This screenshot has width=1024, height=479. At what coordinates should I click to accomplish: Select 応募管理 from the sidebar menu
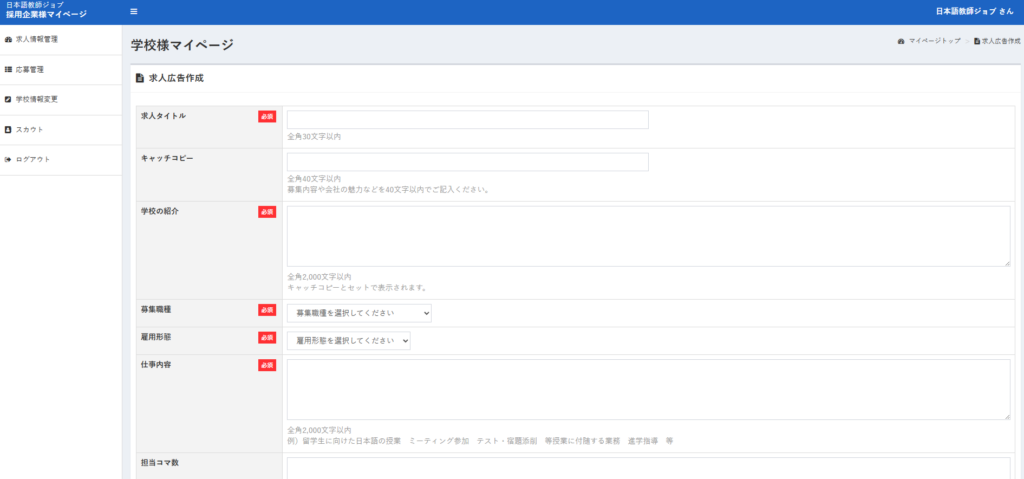coord(30,70)
